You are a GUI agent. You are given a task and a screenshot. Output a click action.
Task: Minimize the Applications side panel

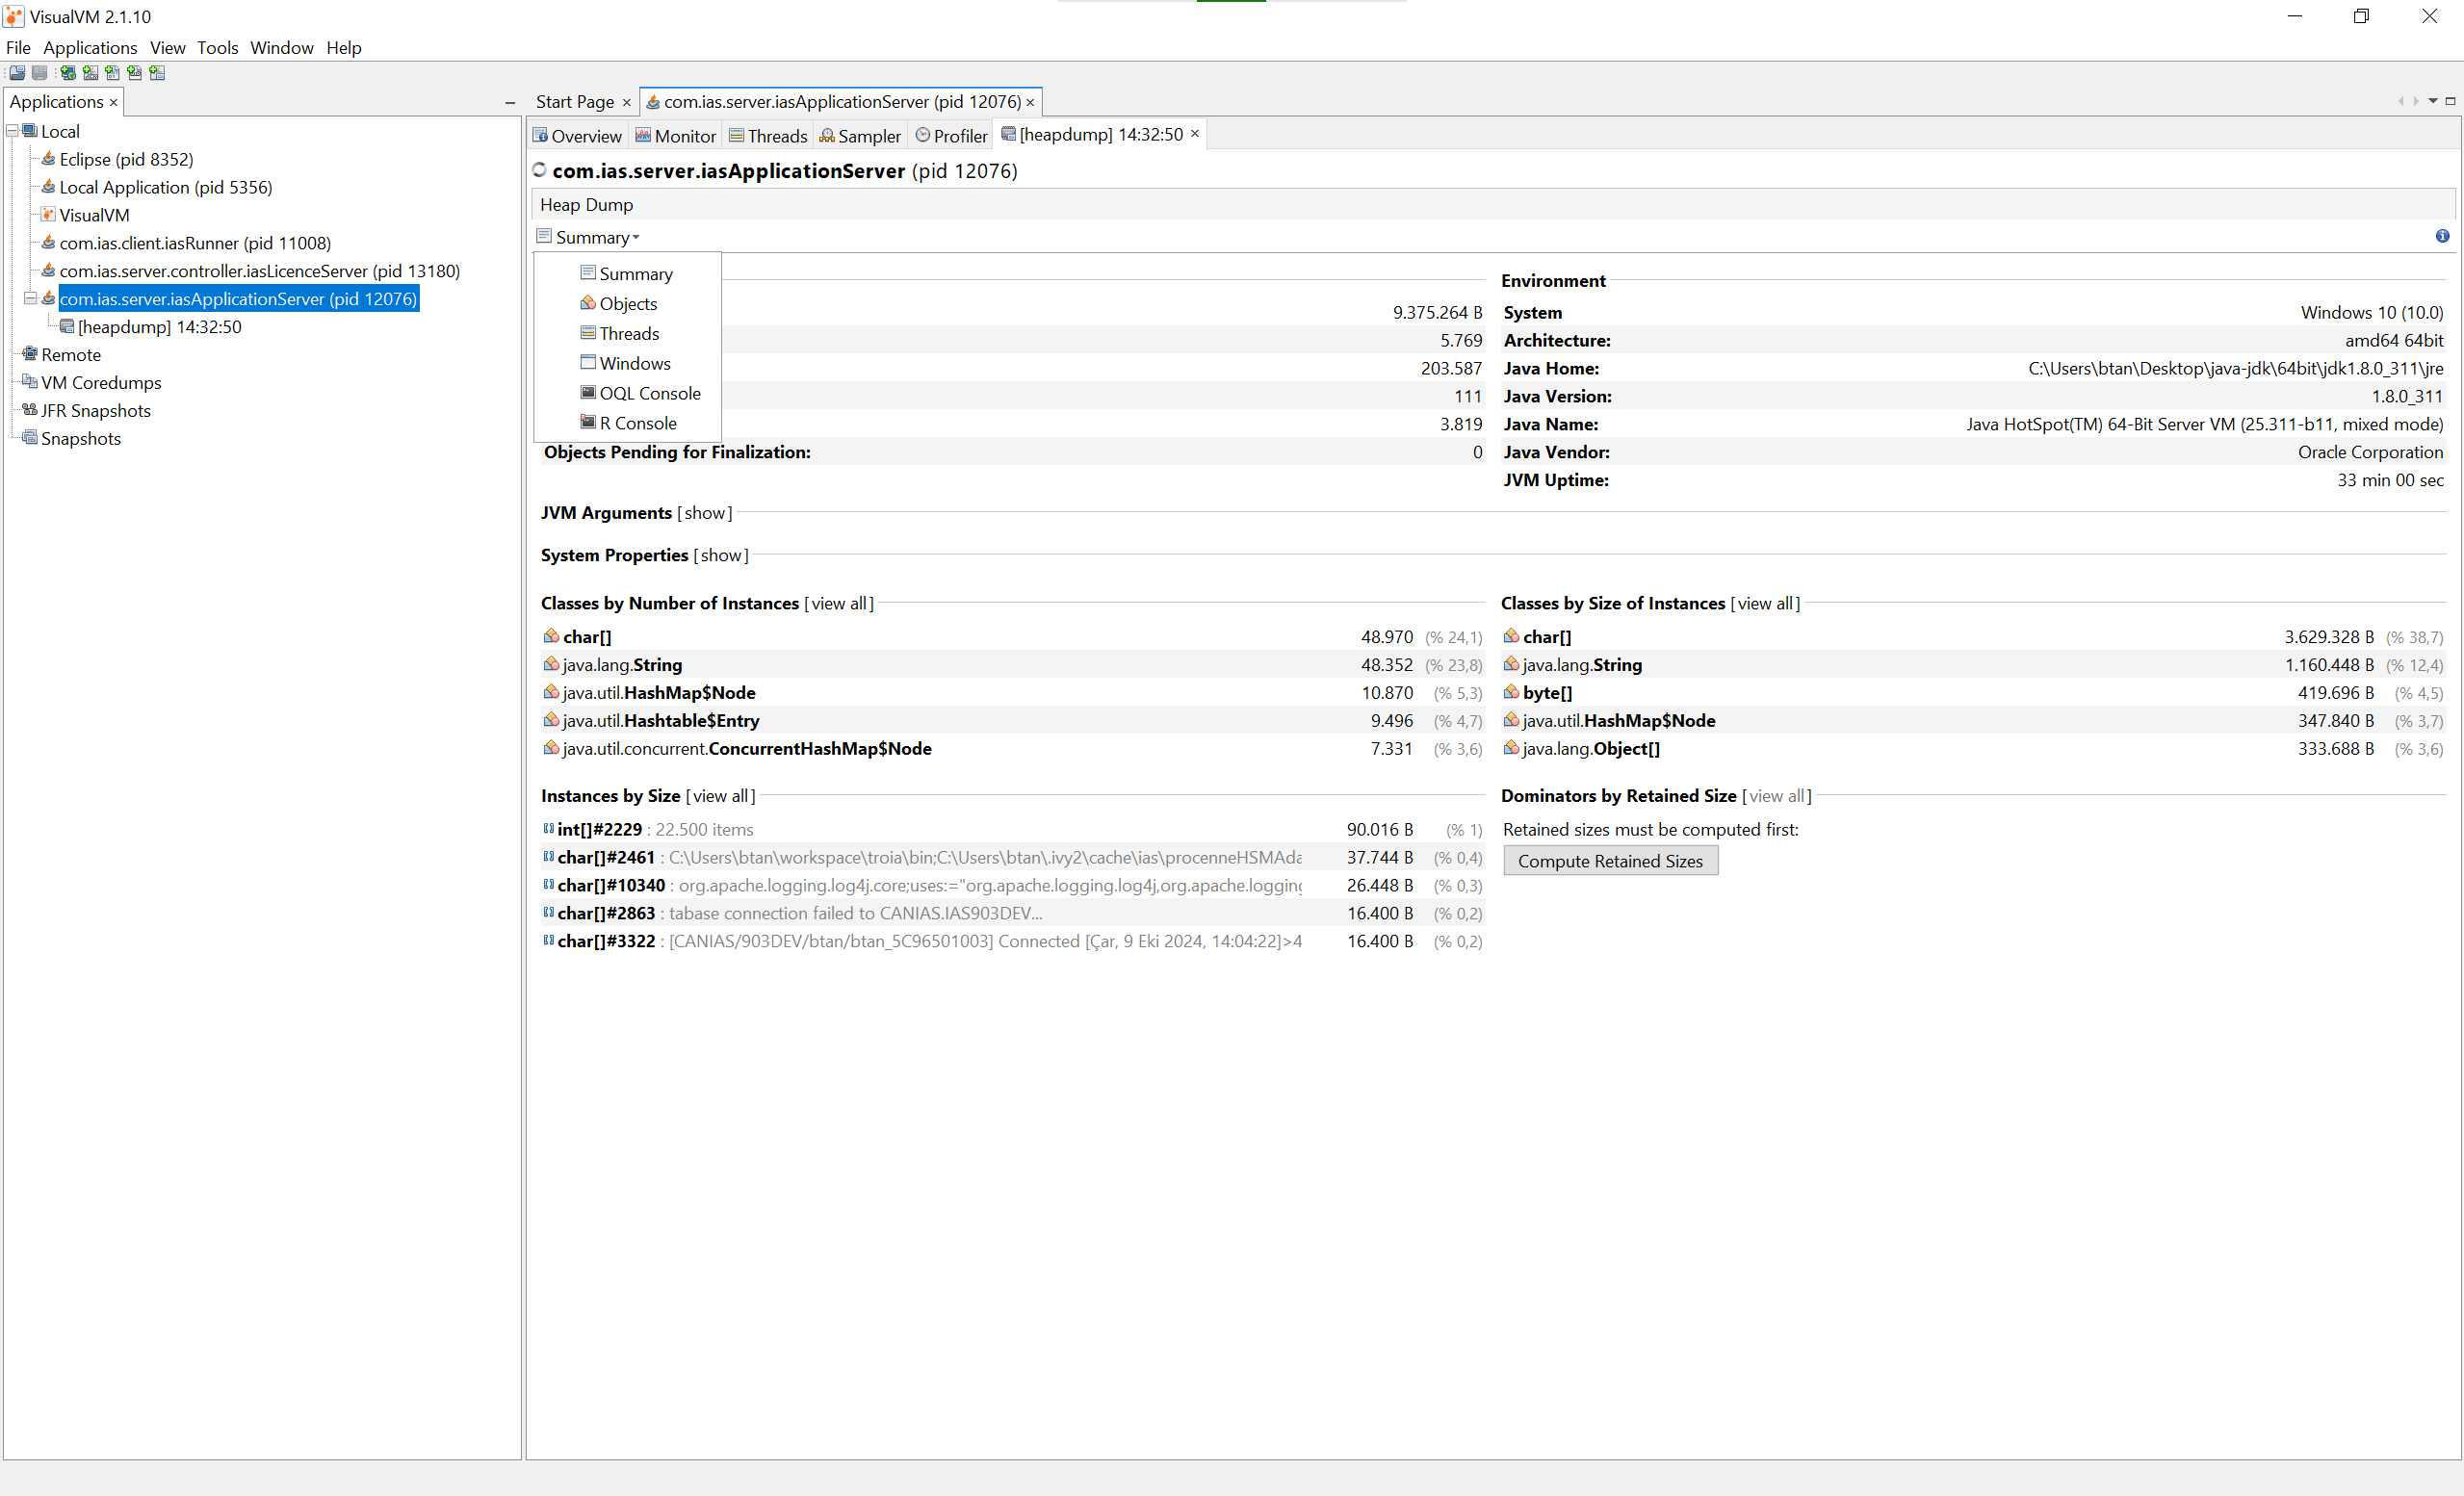click(x=510, y=102)
